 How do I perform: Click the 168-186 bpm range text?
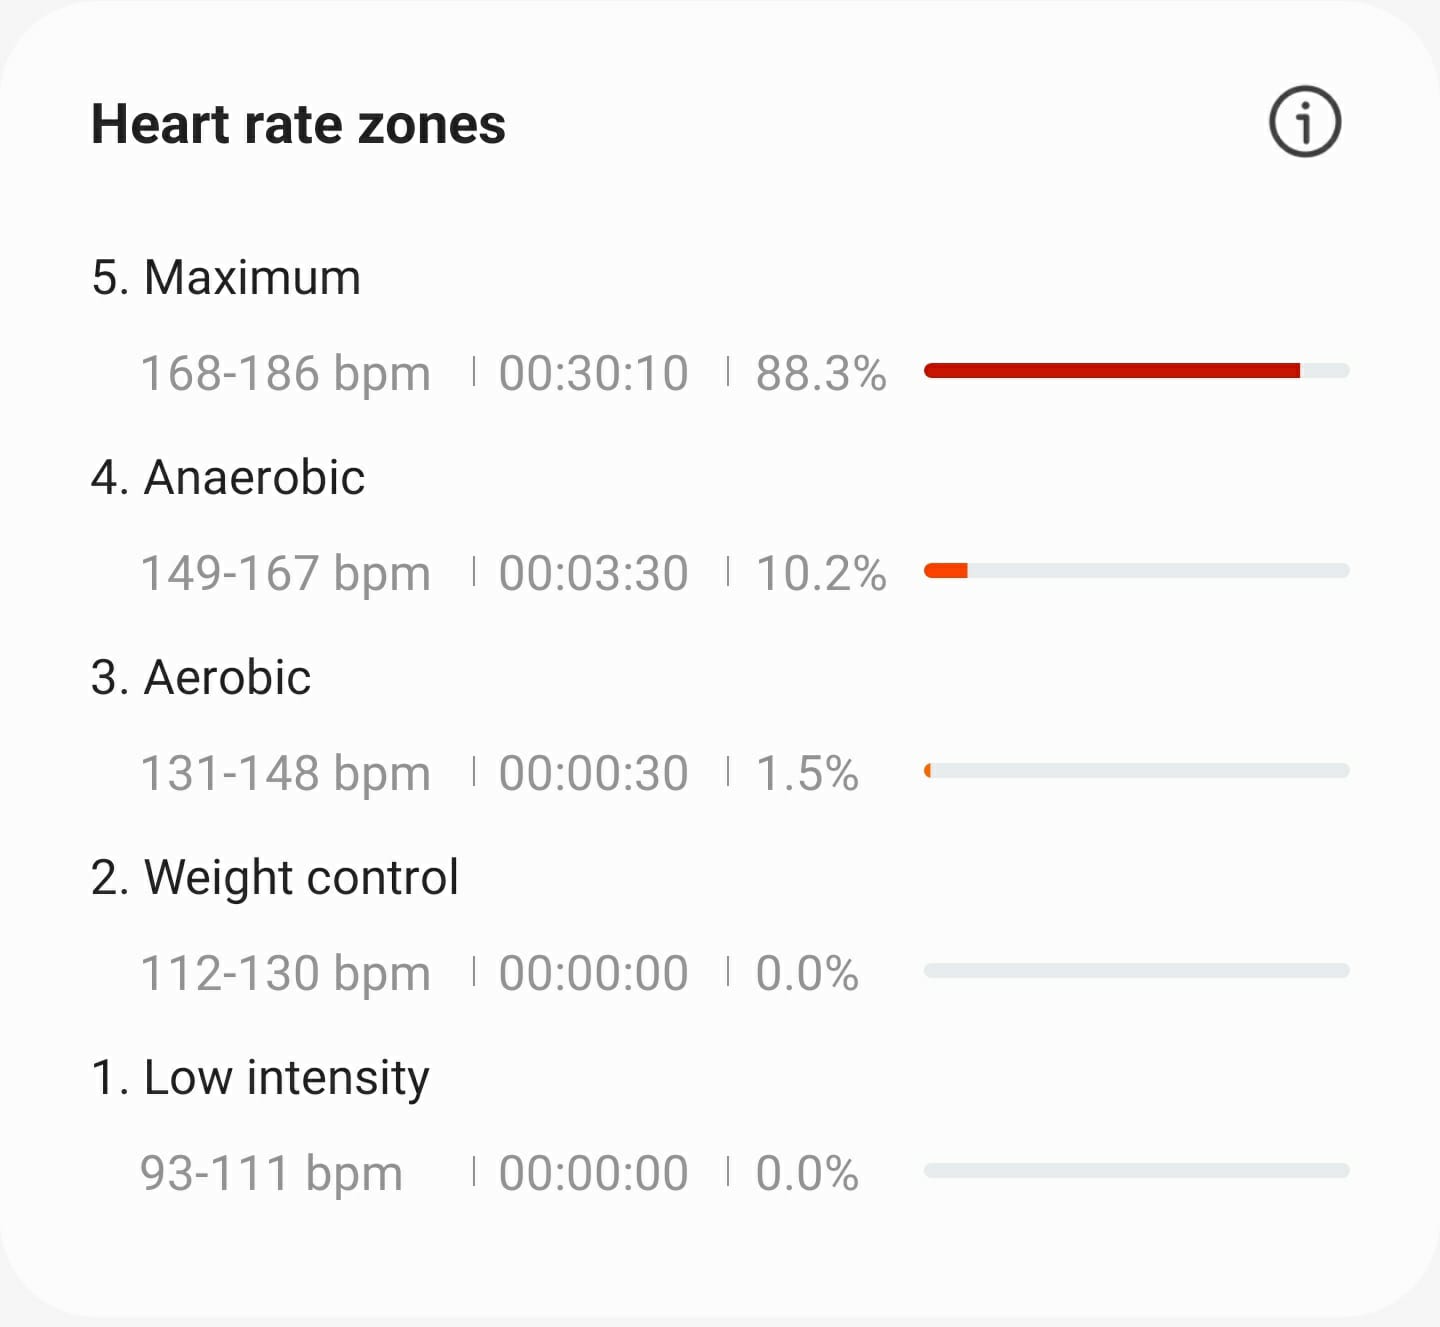[x=286, y=373]
